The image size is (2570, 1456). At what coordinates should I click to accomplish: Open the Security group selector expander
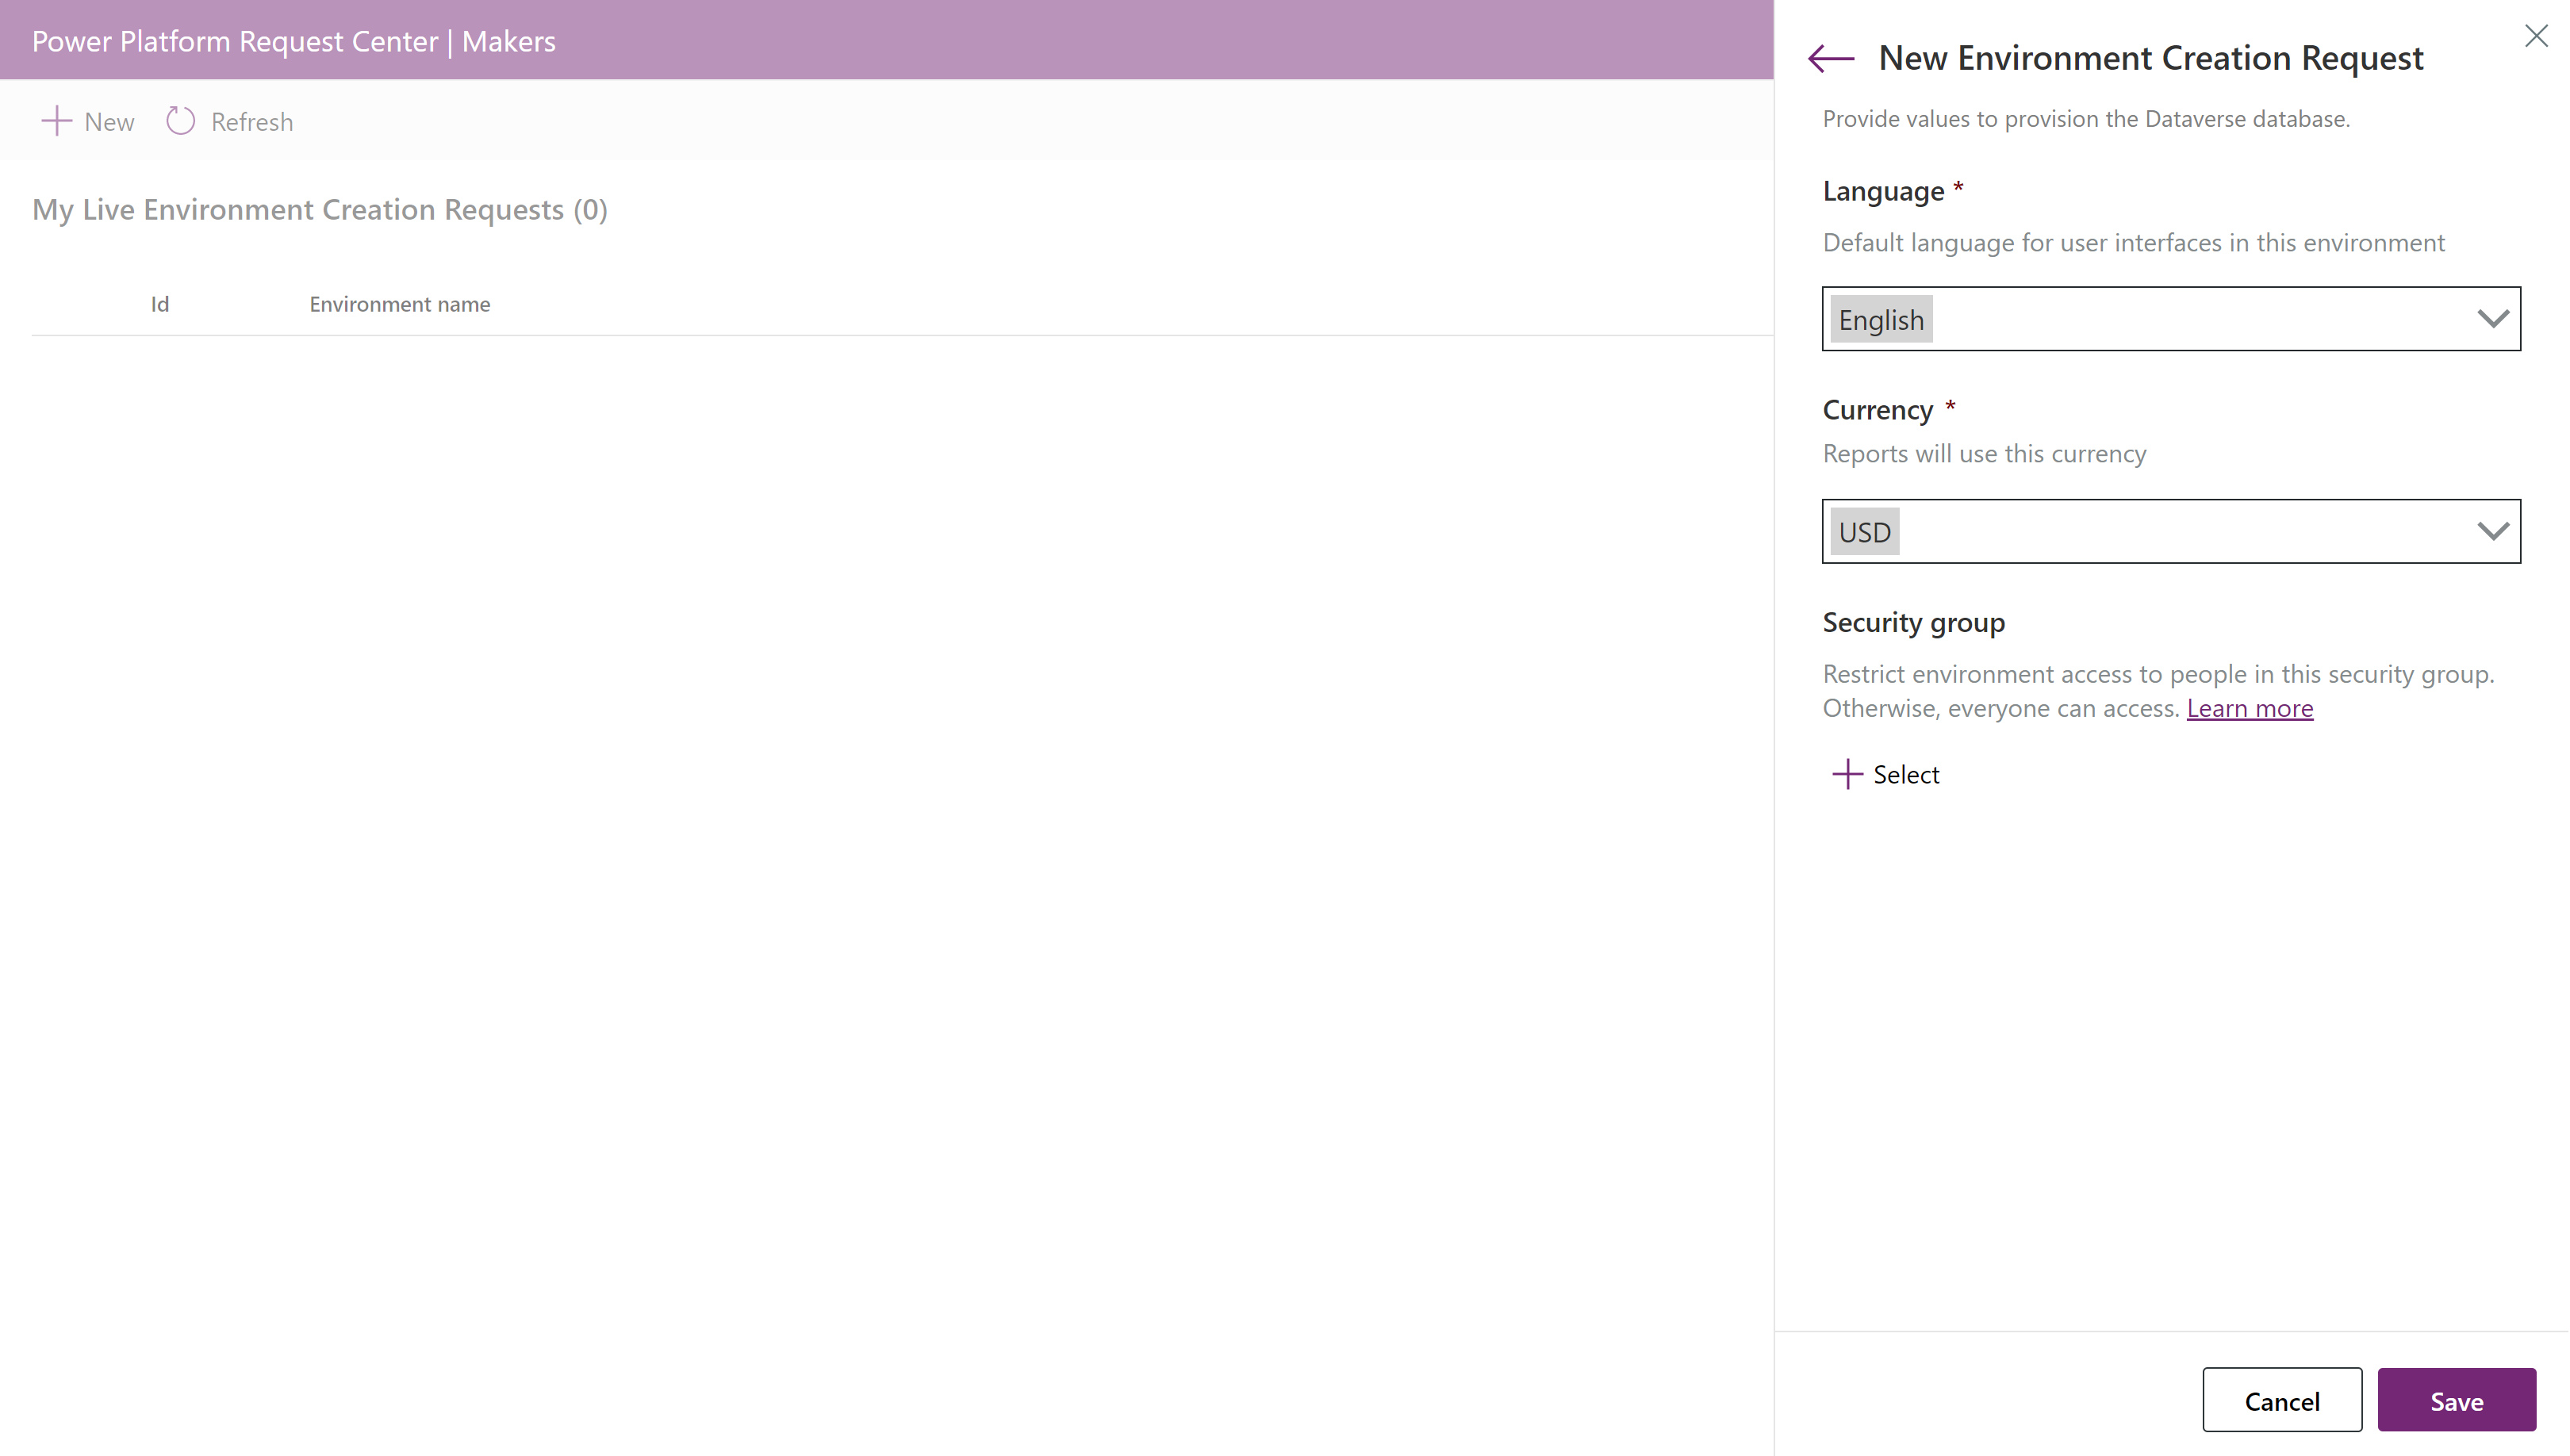coord(1885,772)
